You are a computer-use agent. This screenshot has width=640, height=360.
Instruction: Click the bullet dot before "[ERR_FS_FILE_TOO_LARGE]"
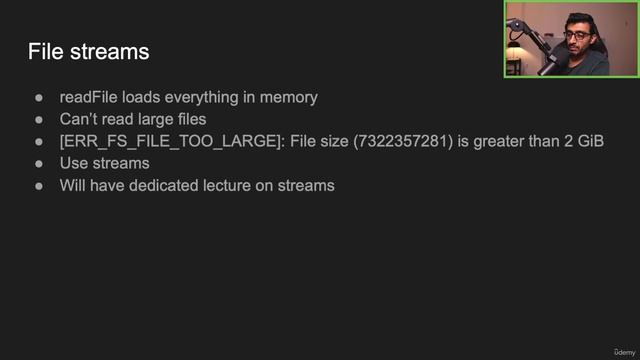(39, 142)
